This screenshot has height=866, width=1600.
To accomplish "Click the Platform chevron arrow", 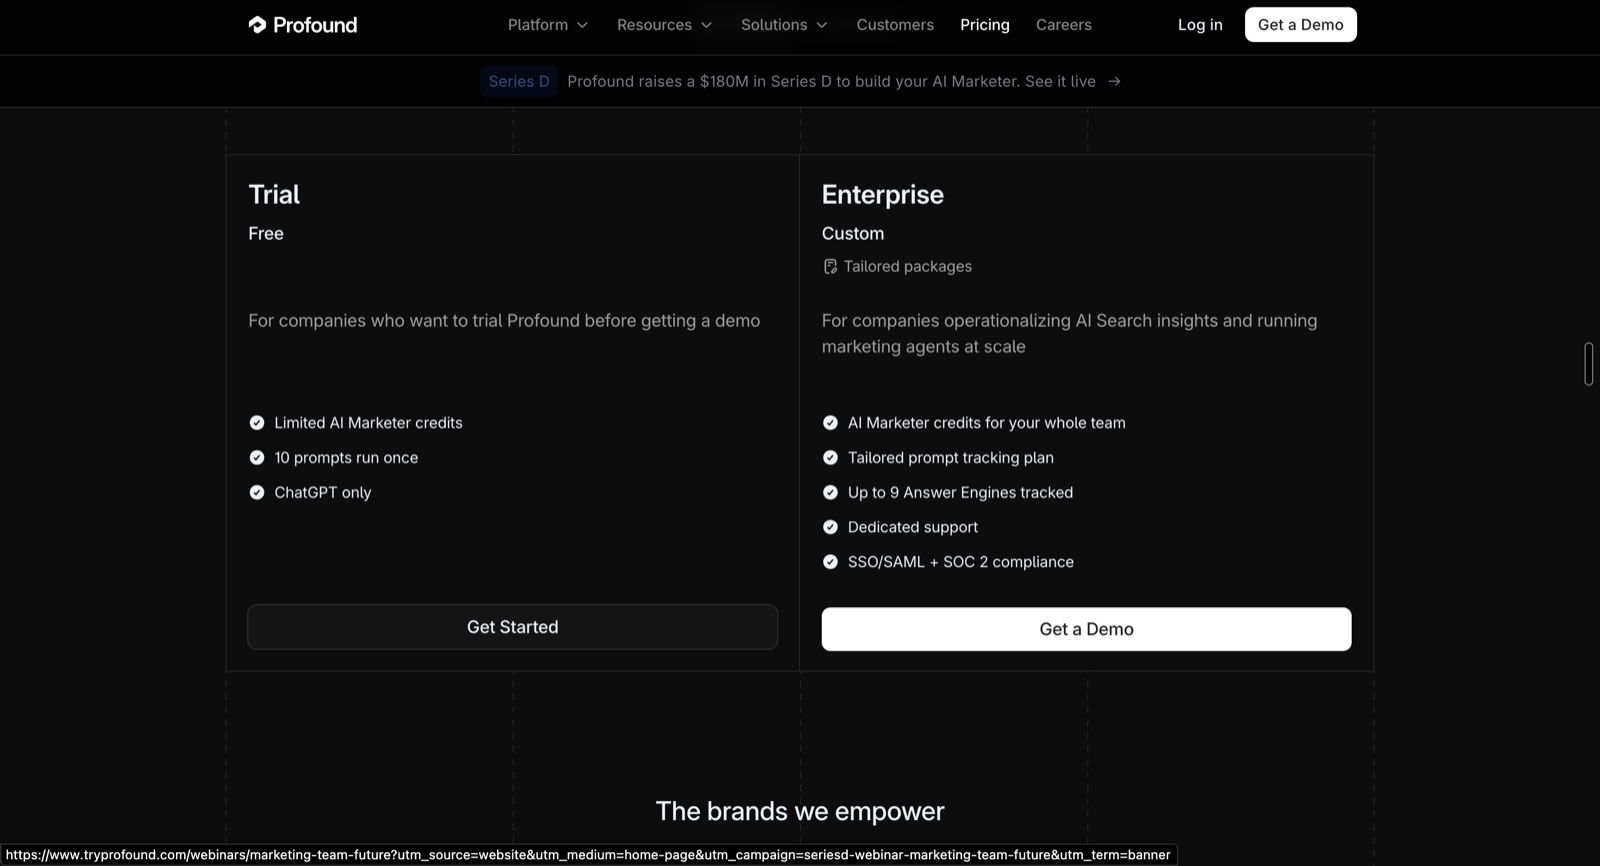I will (x=582, y=25).
